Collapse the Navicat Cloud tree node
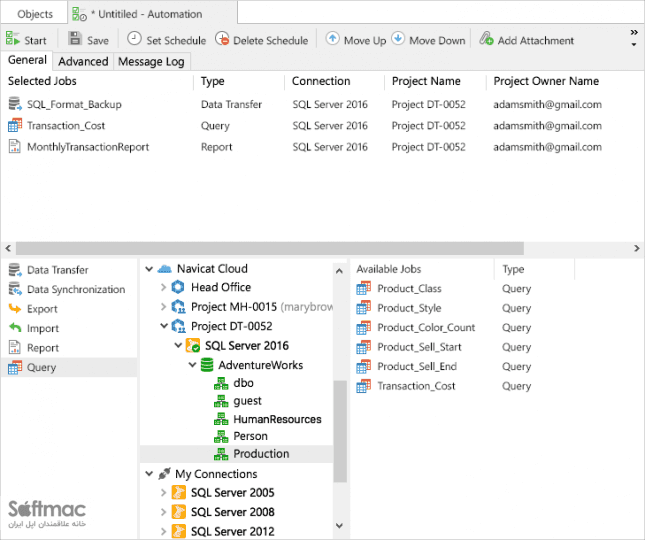645x540 pixels. coord(149,269)
